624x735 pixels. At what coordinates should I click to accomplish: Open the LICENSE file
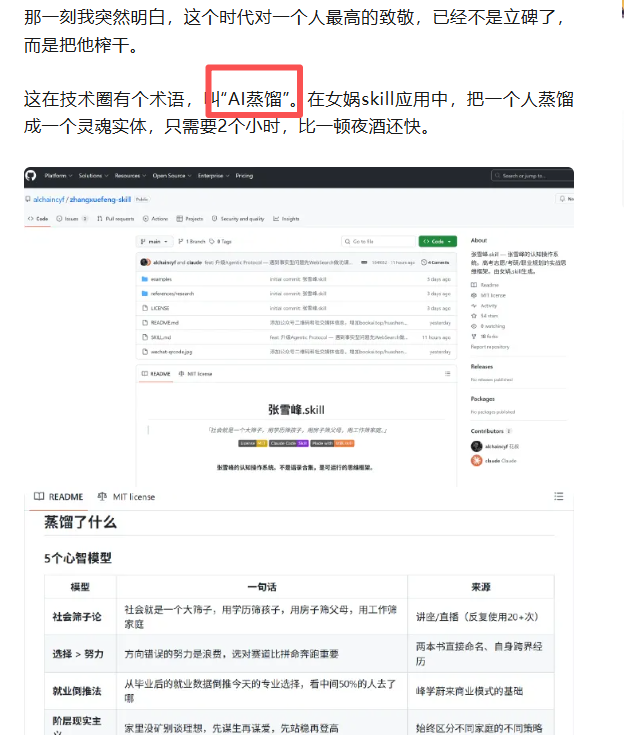[x=160, y=308]
